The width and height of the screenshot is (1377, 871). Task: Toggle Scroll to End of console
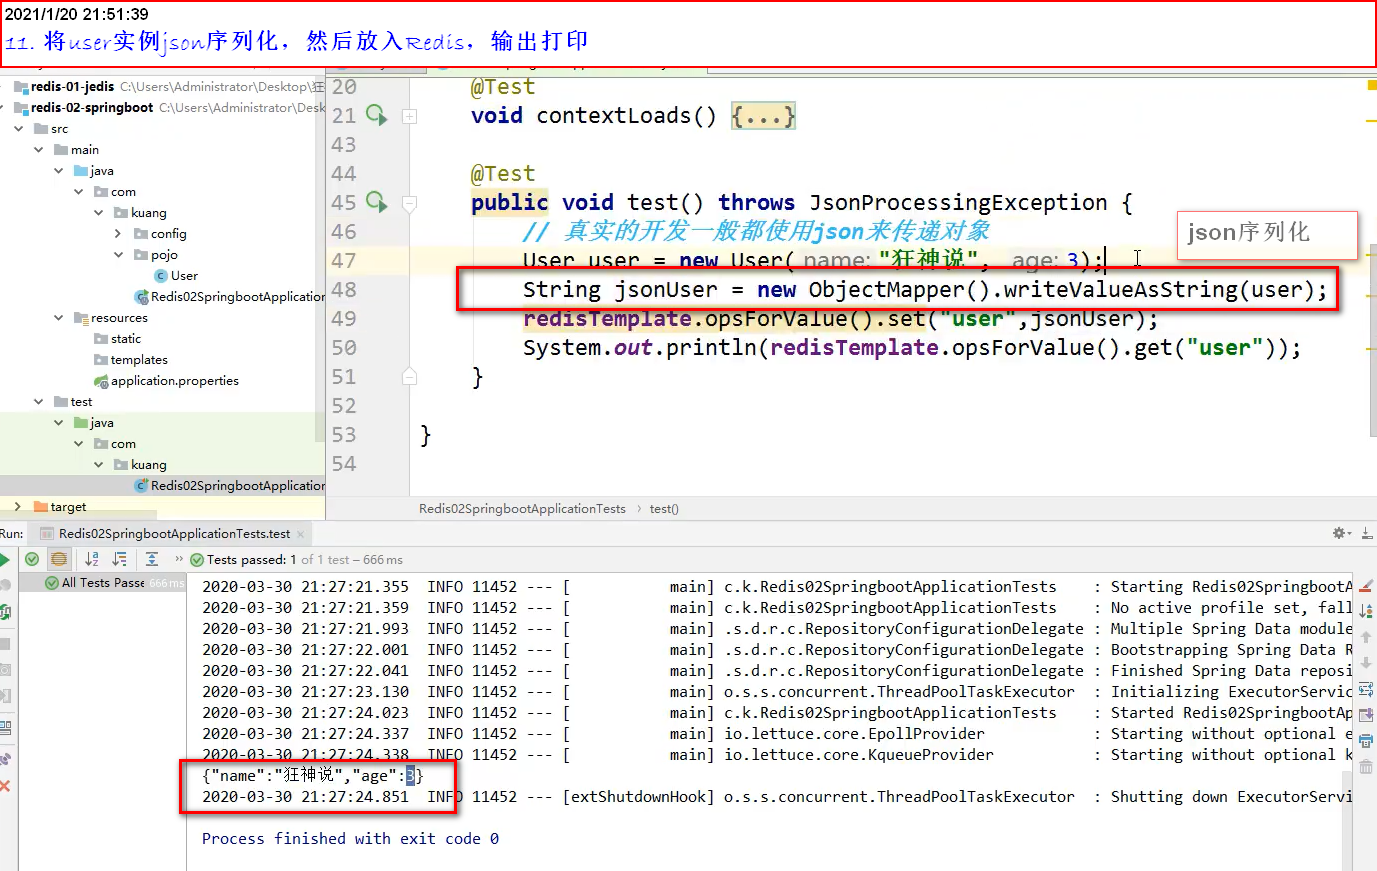(x=1366, y=715)
